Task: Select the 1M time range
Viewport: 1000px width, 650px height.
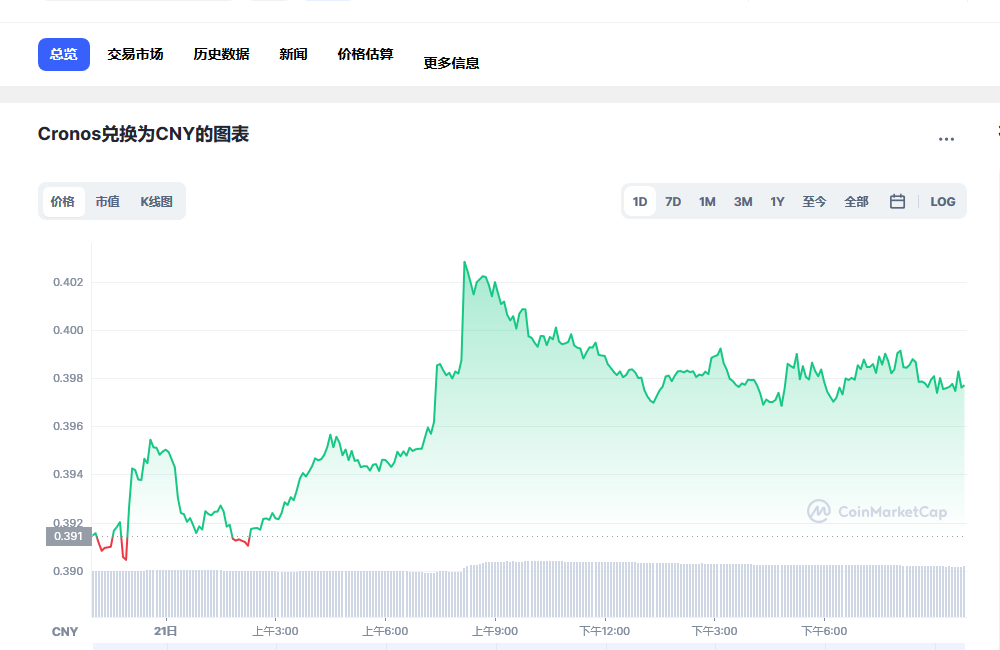Action: (706, 201)
